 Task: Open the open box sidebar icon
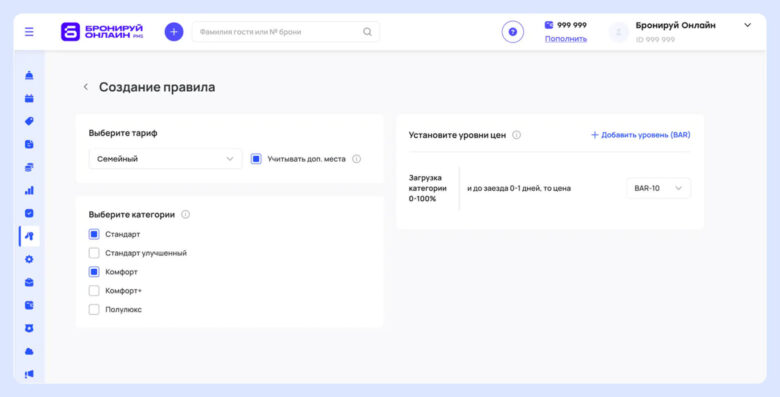[29, 283]
